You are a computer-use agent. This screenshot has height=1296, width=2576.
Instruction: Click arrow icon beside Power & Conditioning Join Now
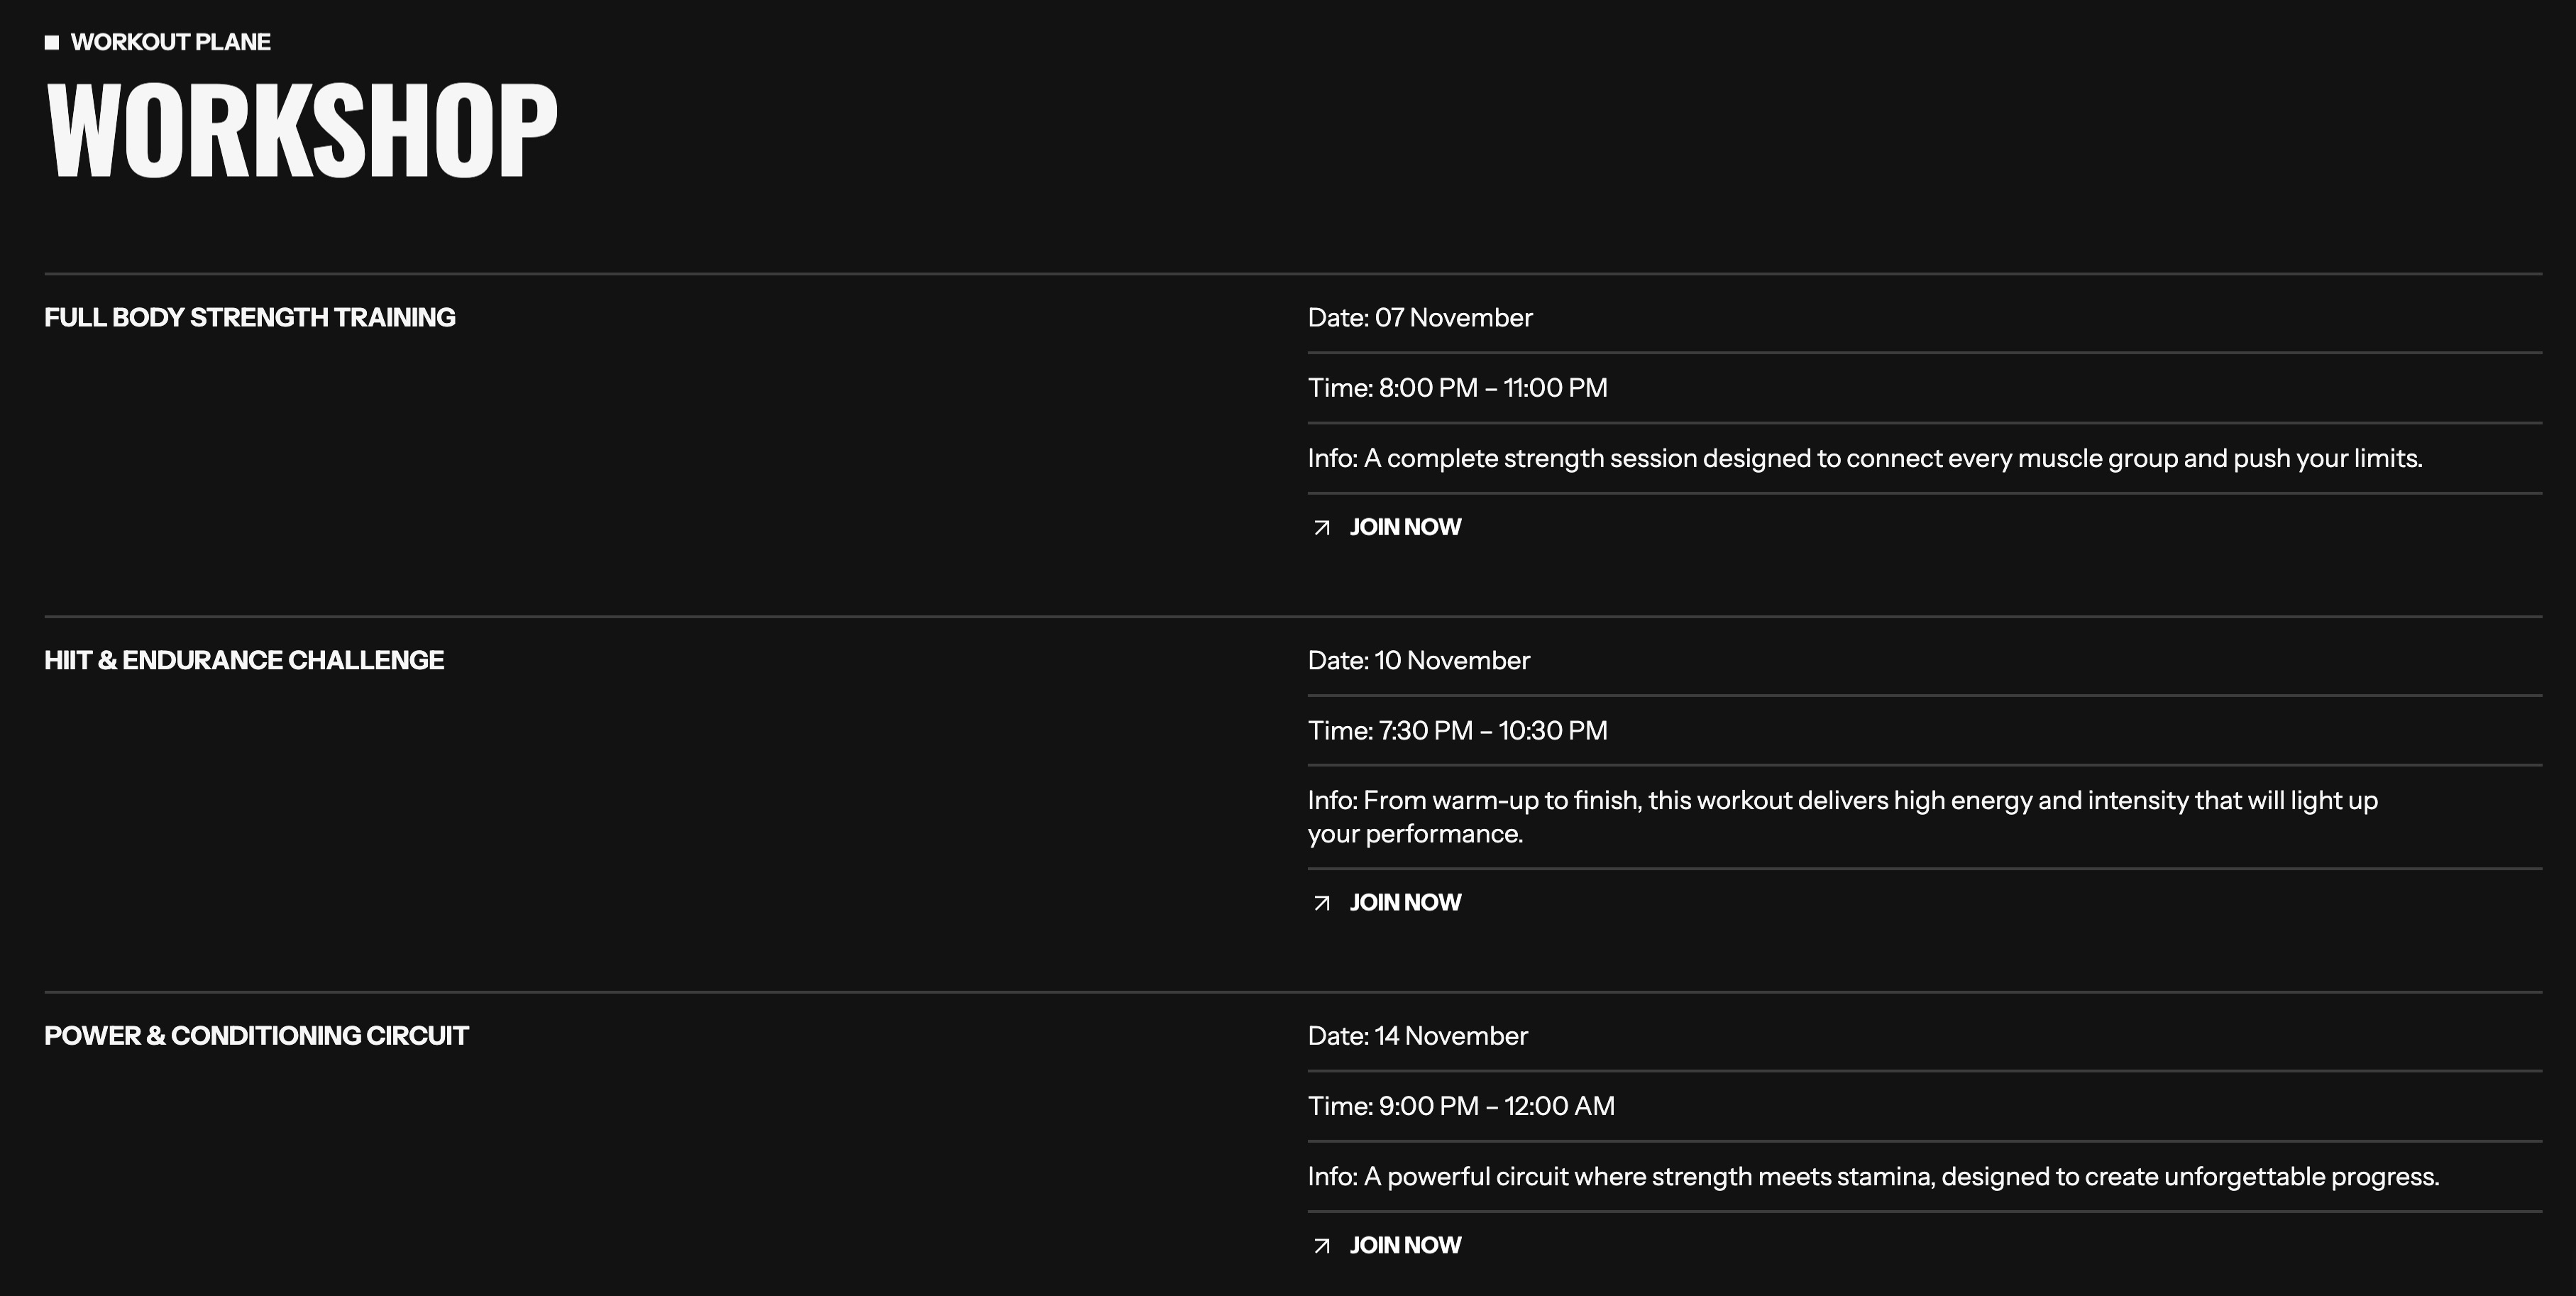coord(1321,1245)
